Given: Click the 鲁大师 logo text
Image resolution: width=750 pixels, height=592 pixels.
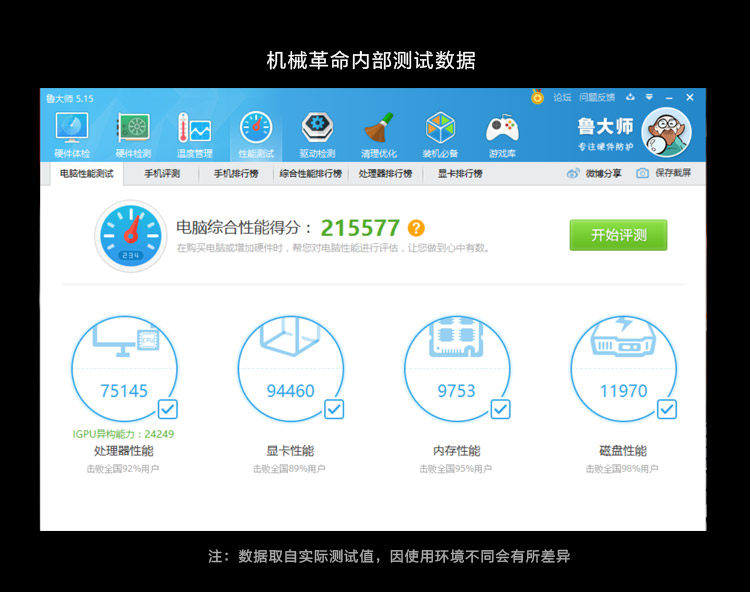Looking at the screenshot, I should coord(605,127).
